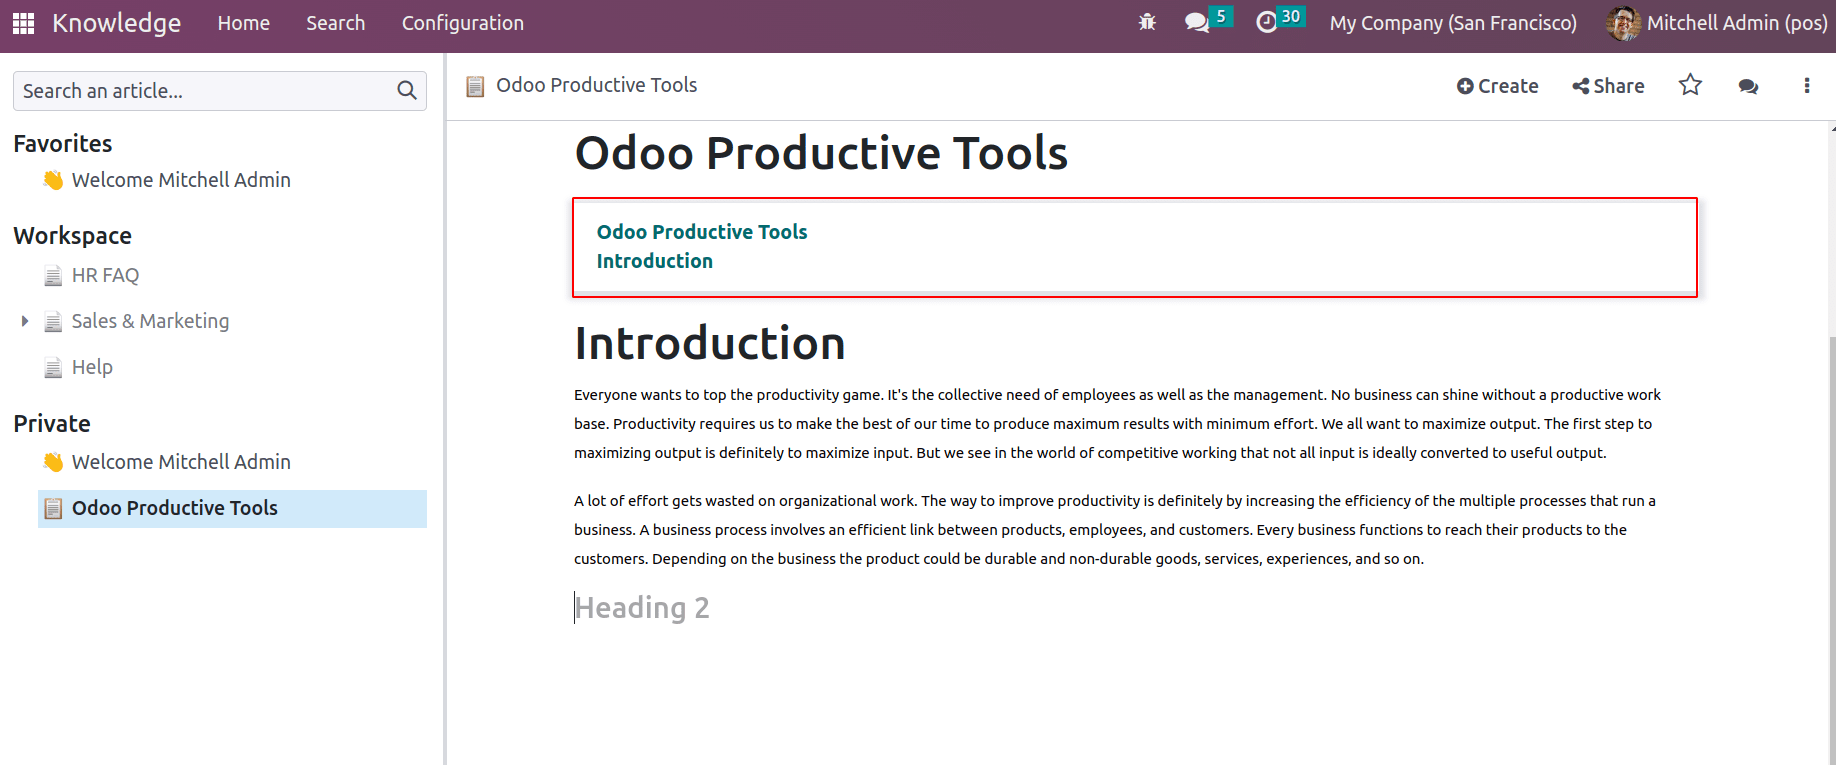
Task: Click the empty Heading 2 placeholder line
Action: 642,608
